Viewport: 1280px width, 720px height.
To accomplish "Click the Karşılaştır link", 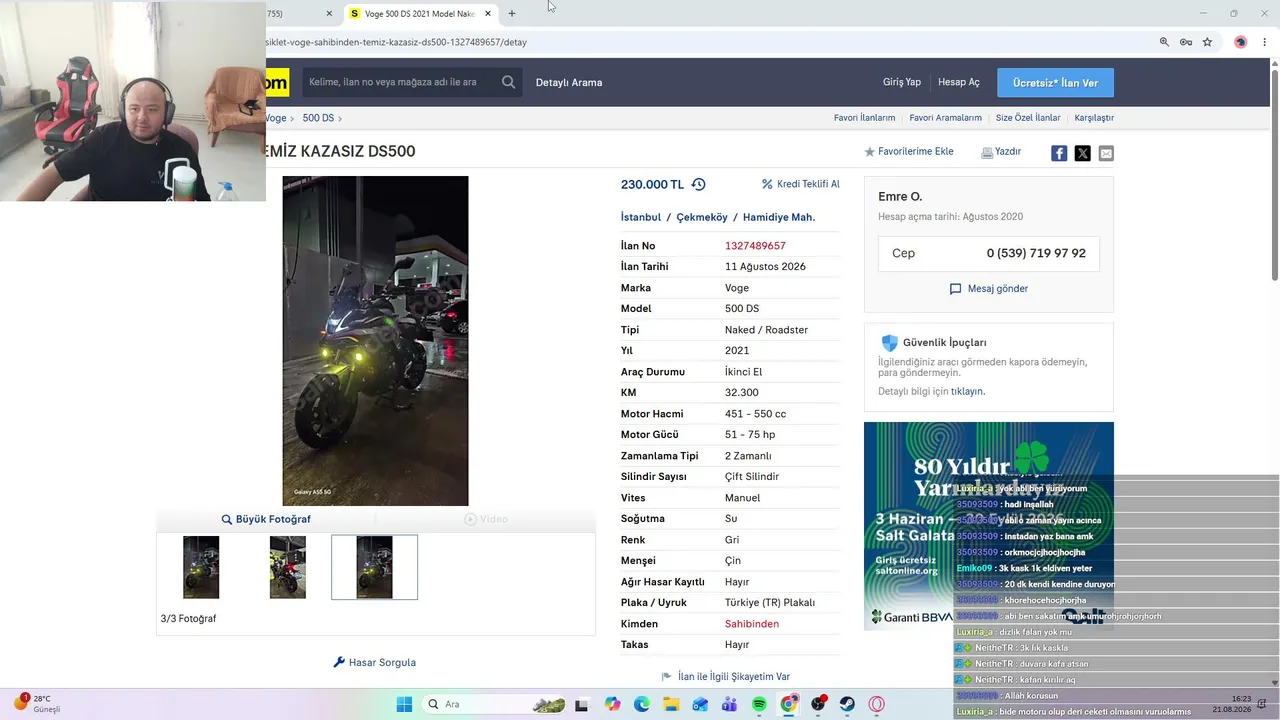I will coord(1094,118).
